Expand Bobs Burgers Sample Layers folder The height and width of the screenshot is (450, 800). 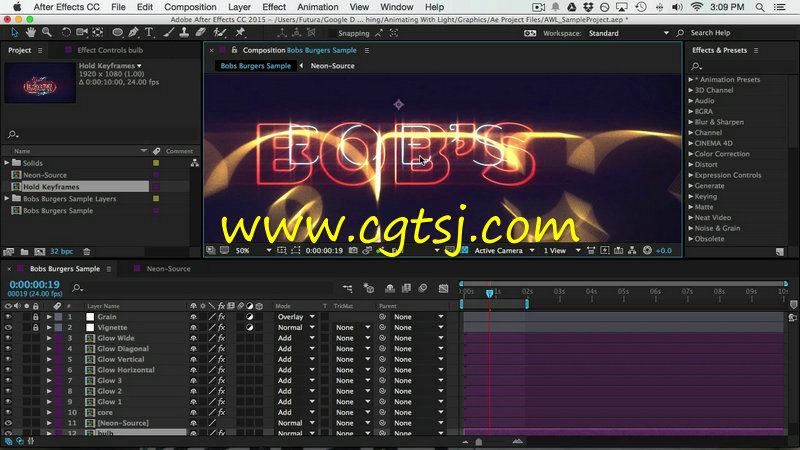tap(7, 198)
